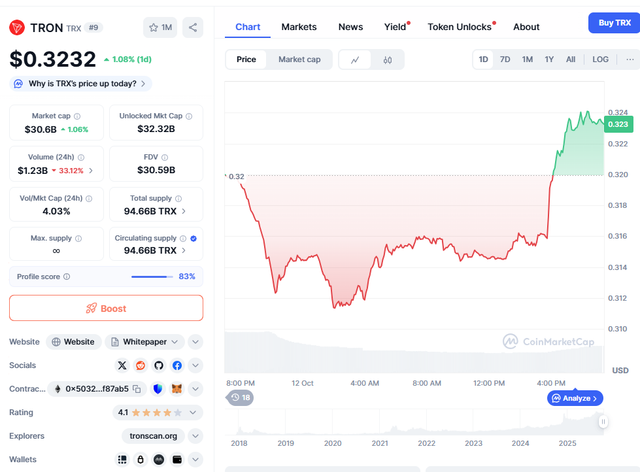Image resolution: width=640 pixels, height=472 pixels.
Task: Open the Facebook social link
Action: coord(176,366)
